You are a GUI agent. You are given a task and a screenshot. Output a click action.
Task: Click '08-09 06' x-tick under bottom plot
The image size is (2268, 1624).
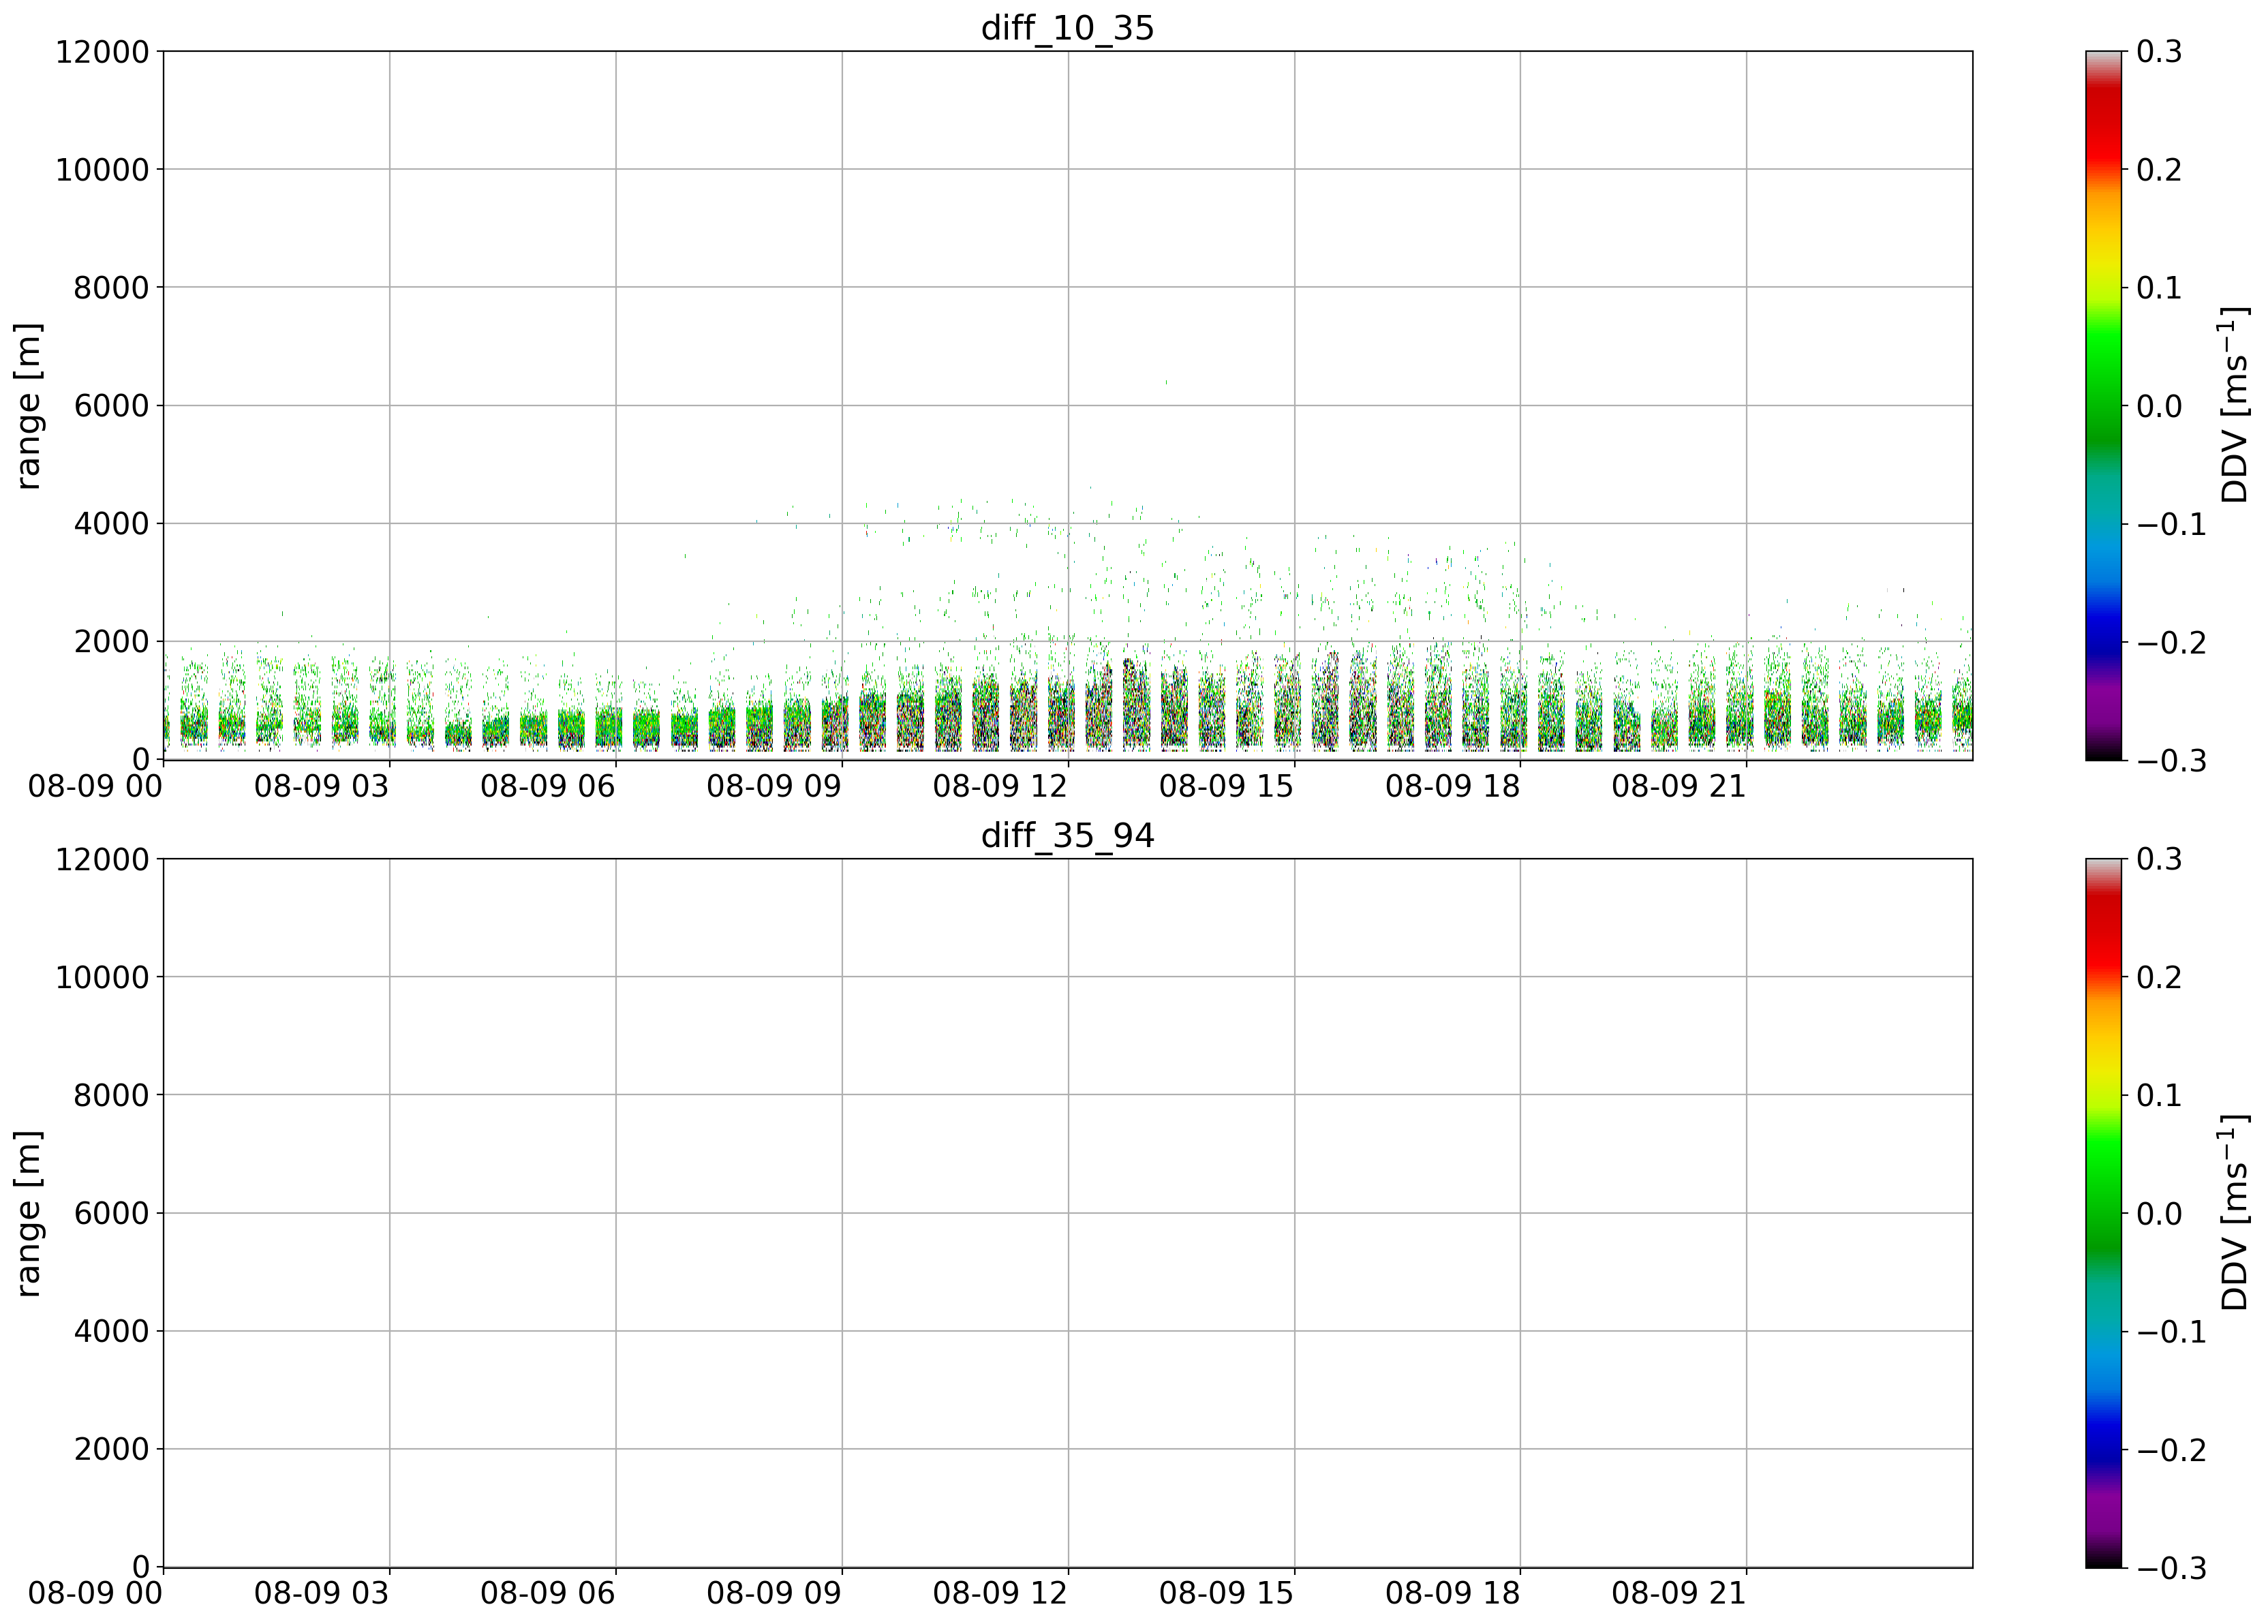[547, 1593]
